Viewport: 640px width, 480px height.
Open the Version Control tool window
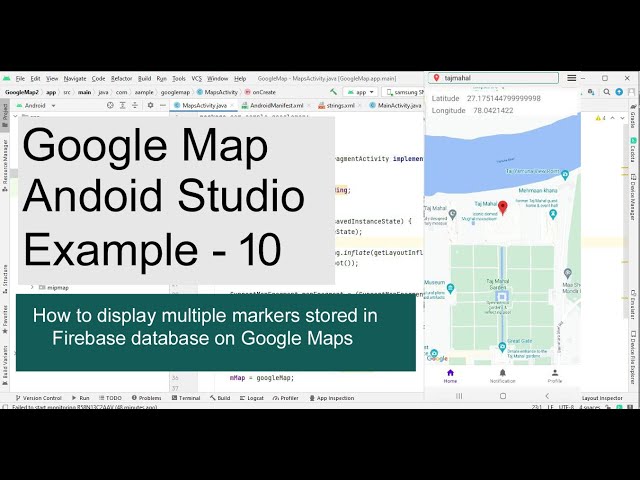(x=38, y=398)
